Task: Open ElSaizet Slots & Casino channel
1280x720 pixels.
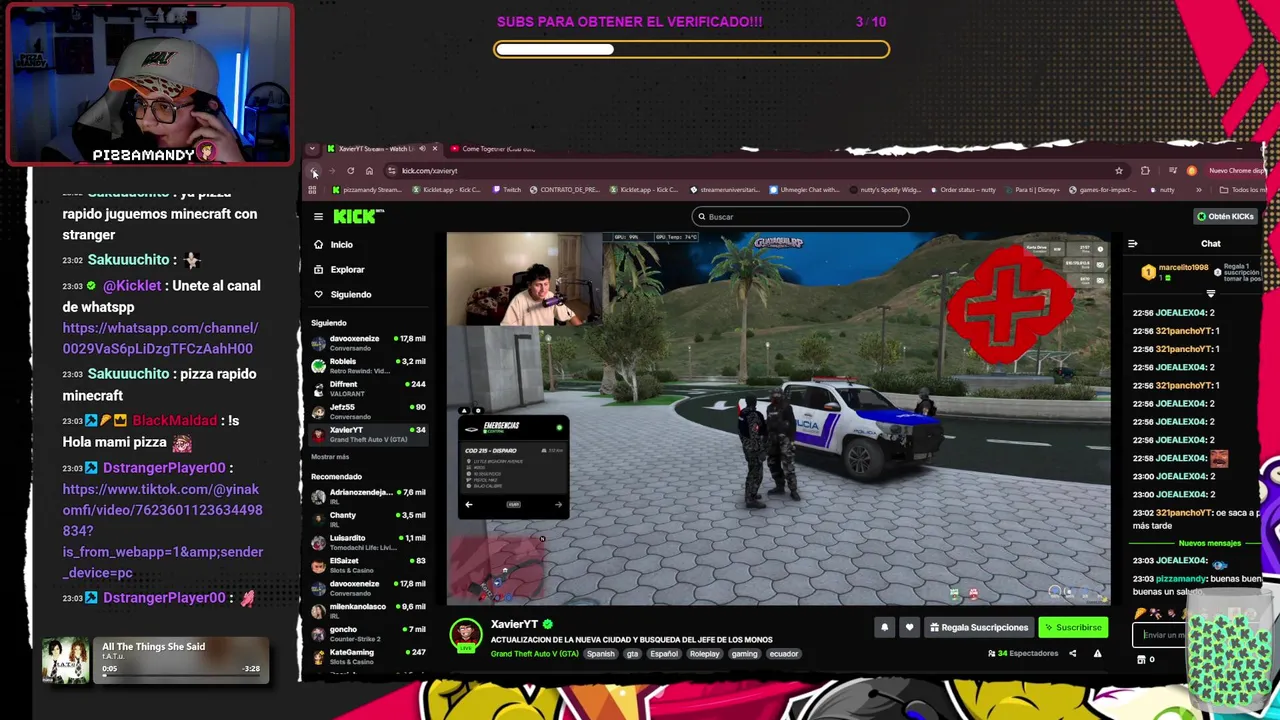Action: pos(369,565)
